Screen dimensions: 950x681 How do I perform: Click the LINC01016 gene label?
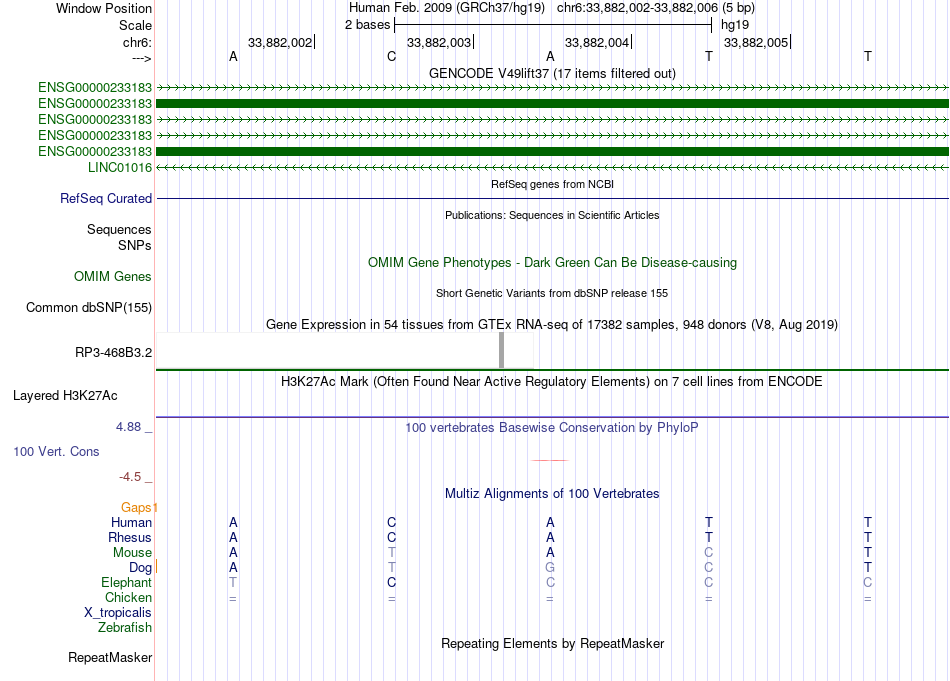pyautogui.click(x=120, y=167)
